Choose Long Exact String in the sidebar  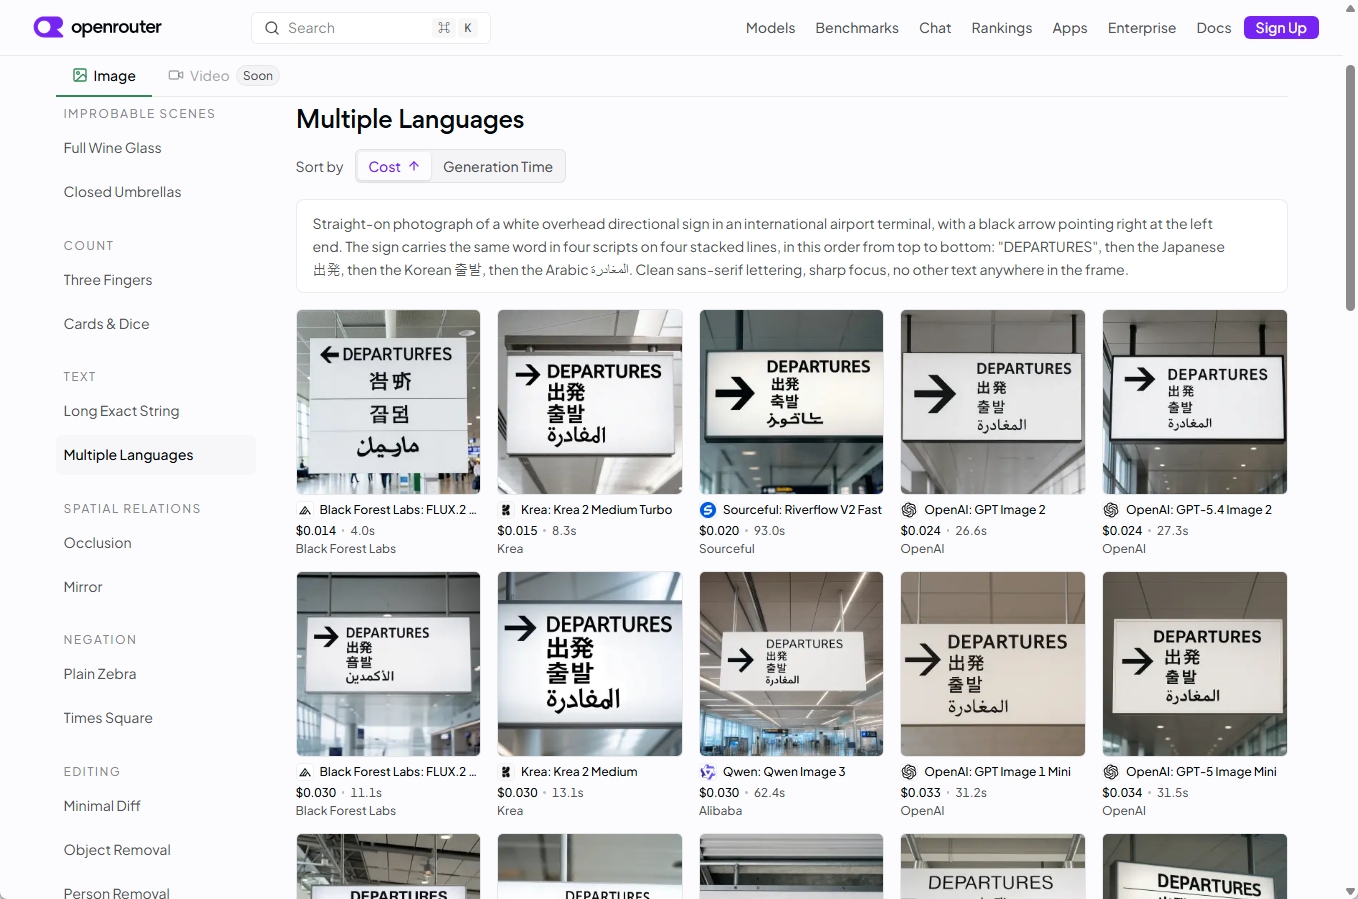click(156, 411)
